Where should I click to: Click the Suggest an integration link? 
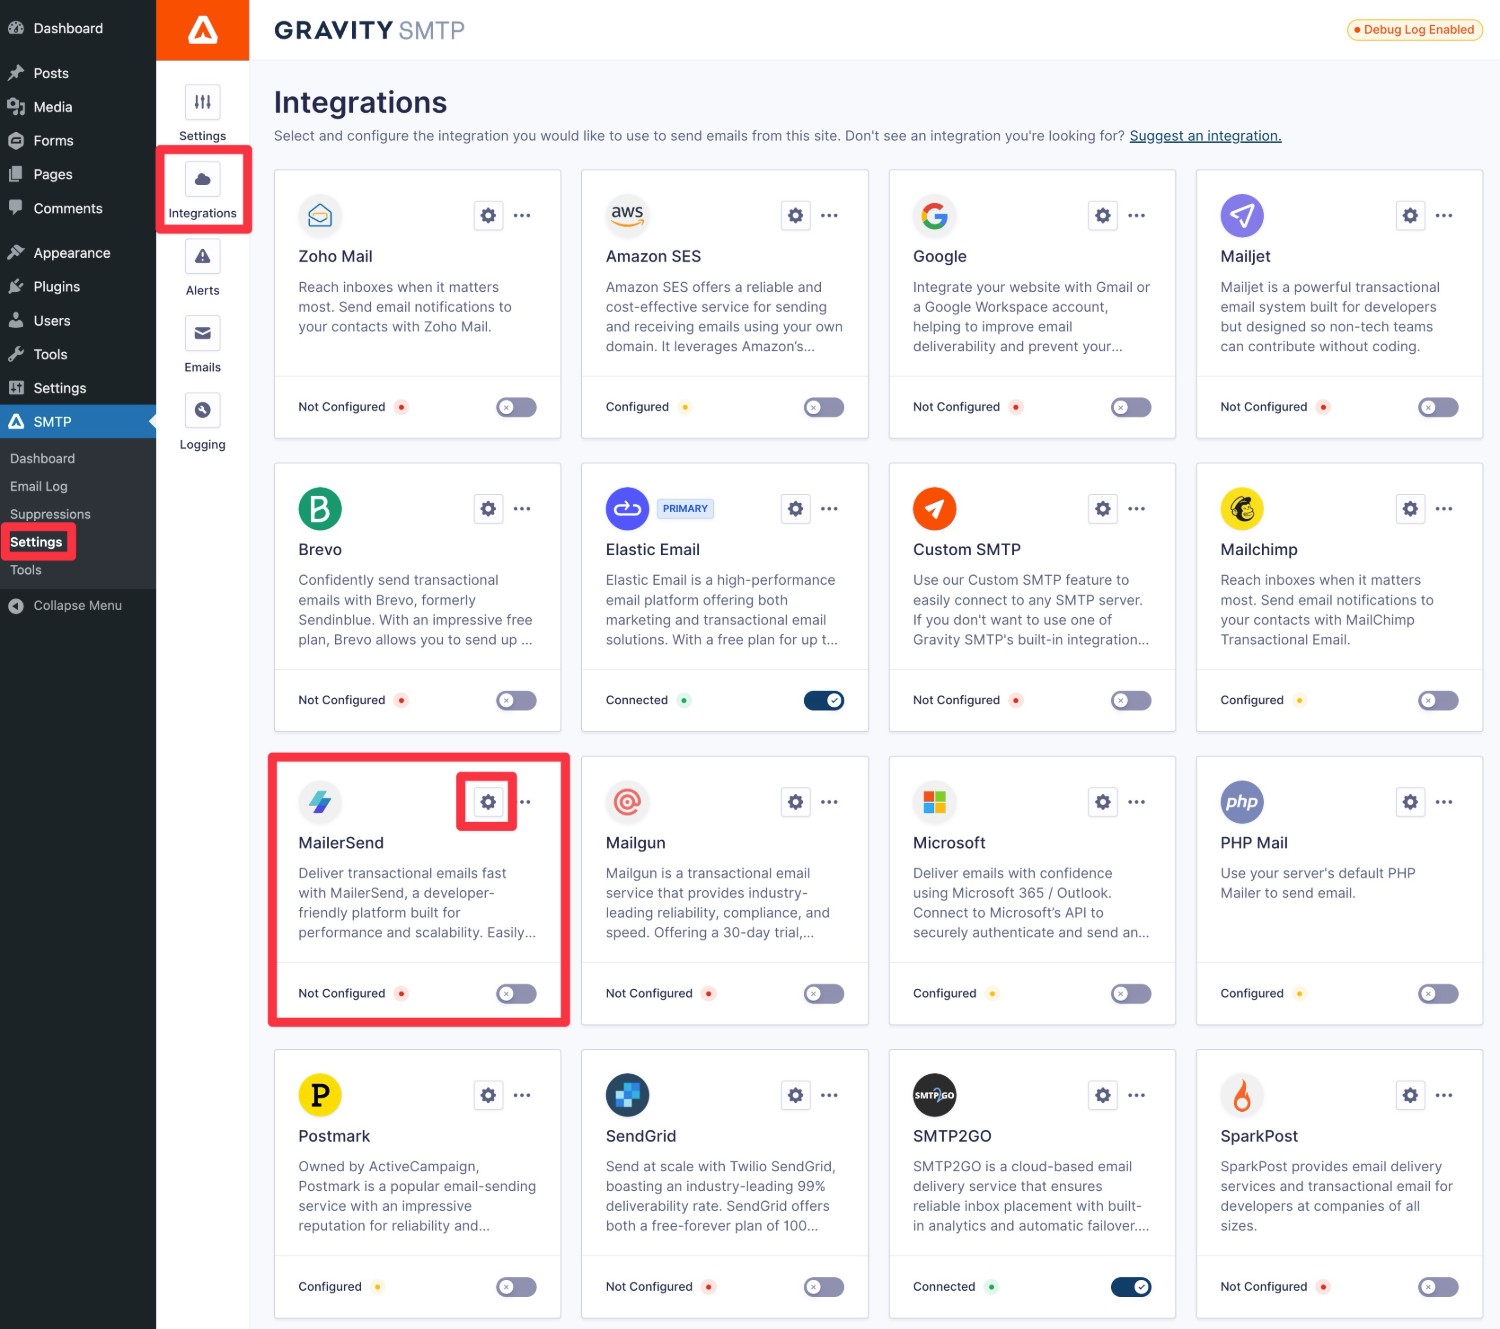coord(1205,136)
